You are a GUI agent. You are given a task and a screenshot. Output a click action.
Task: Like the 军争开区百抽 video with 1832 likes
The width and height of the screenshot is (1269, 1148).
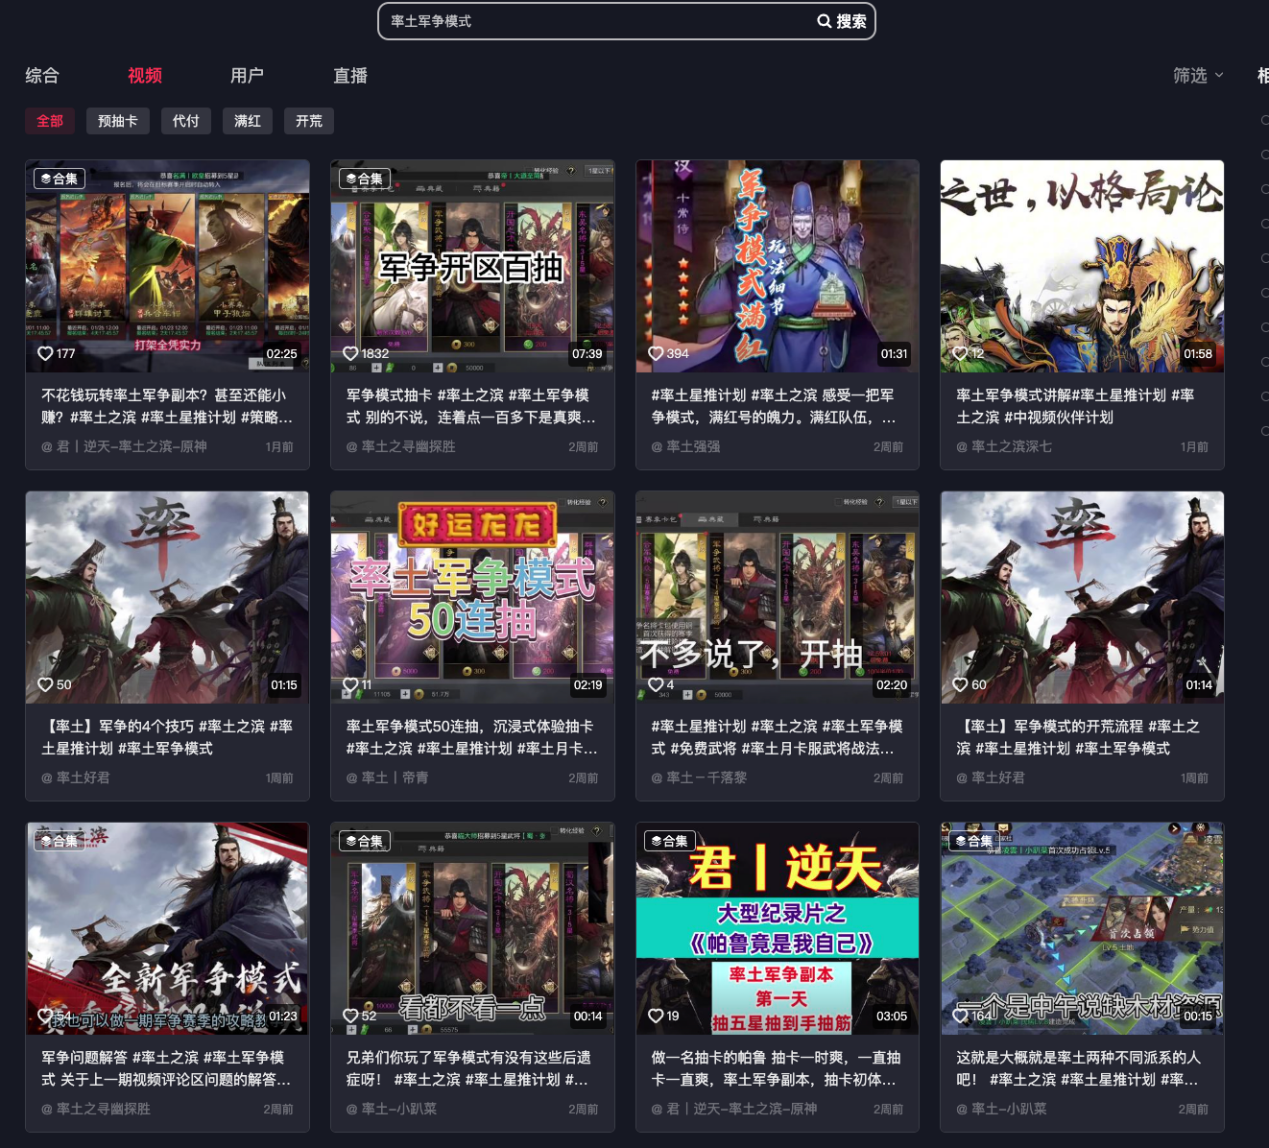coord(350,353)
